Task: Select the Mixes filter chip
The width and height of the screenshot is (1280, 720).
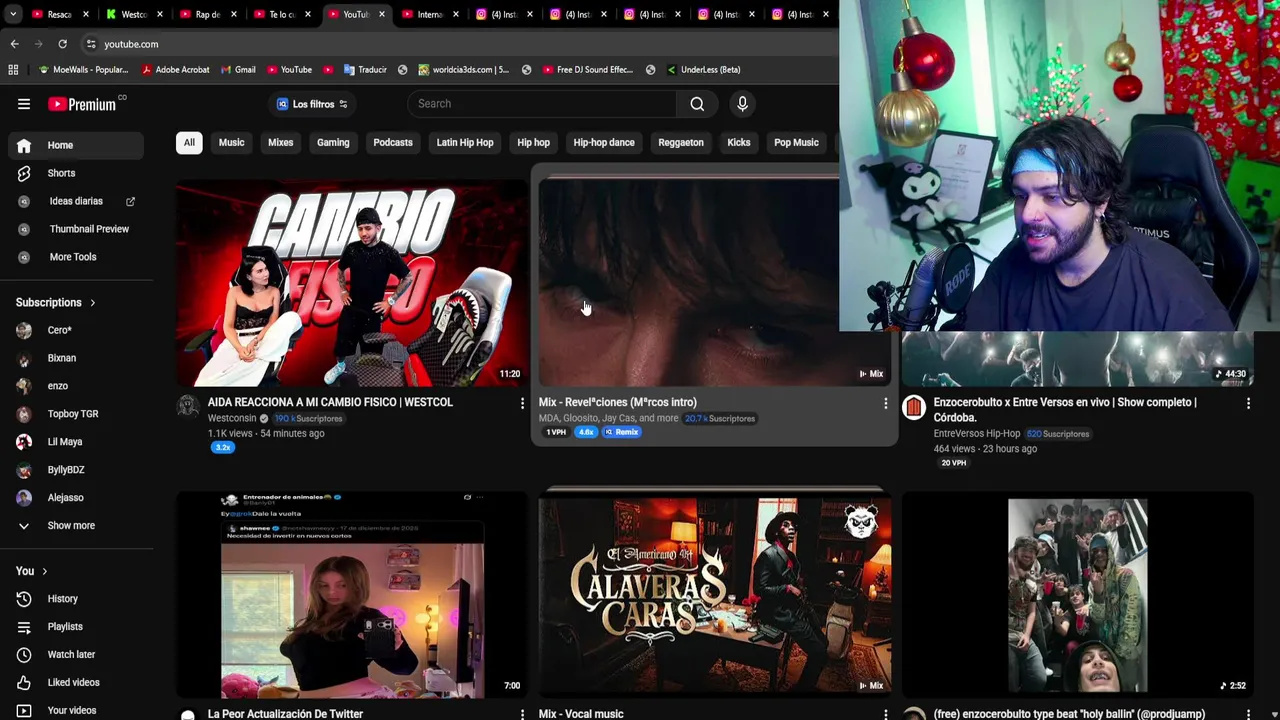Action: (x=280, y=143)
